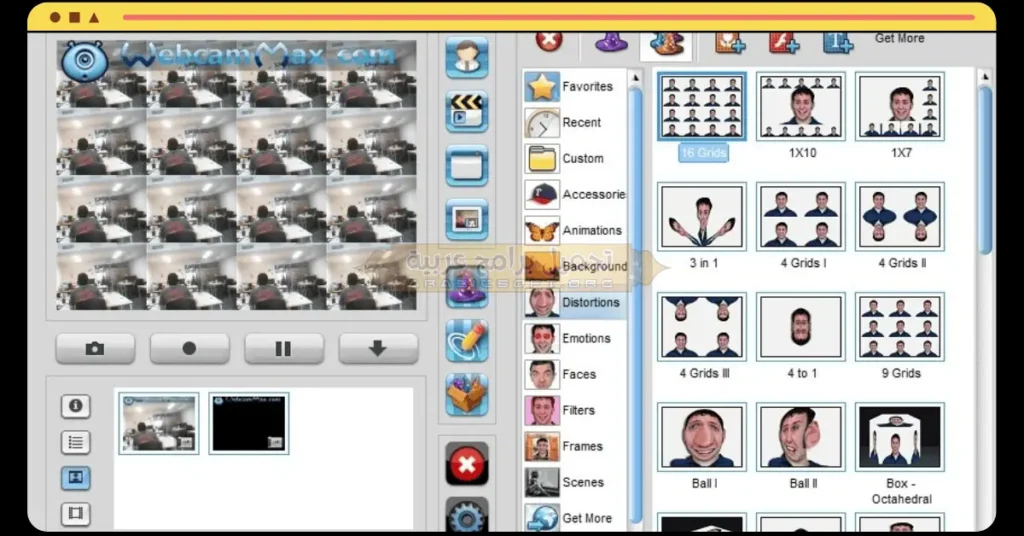Click the Get More link at top
Image resolution: width=1024 pixels, height=536 pixels.
click(899, 39)
